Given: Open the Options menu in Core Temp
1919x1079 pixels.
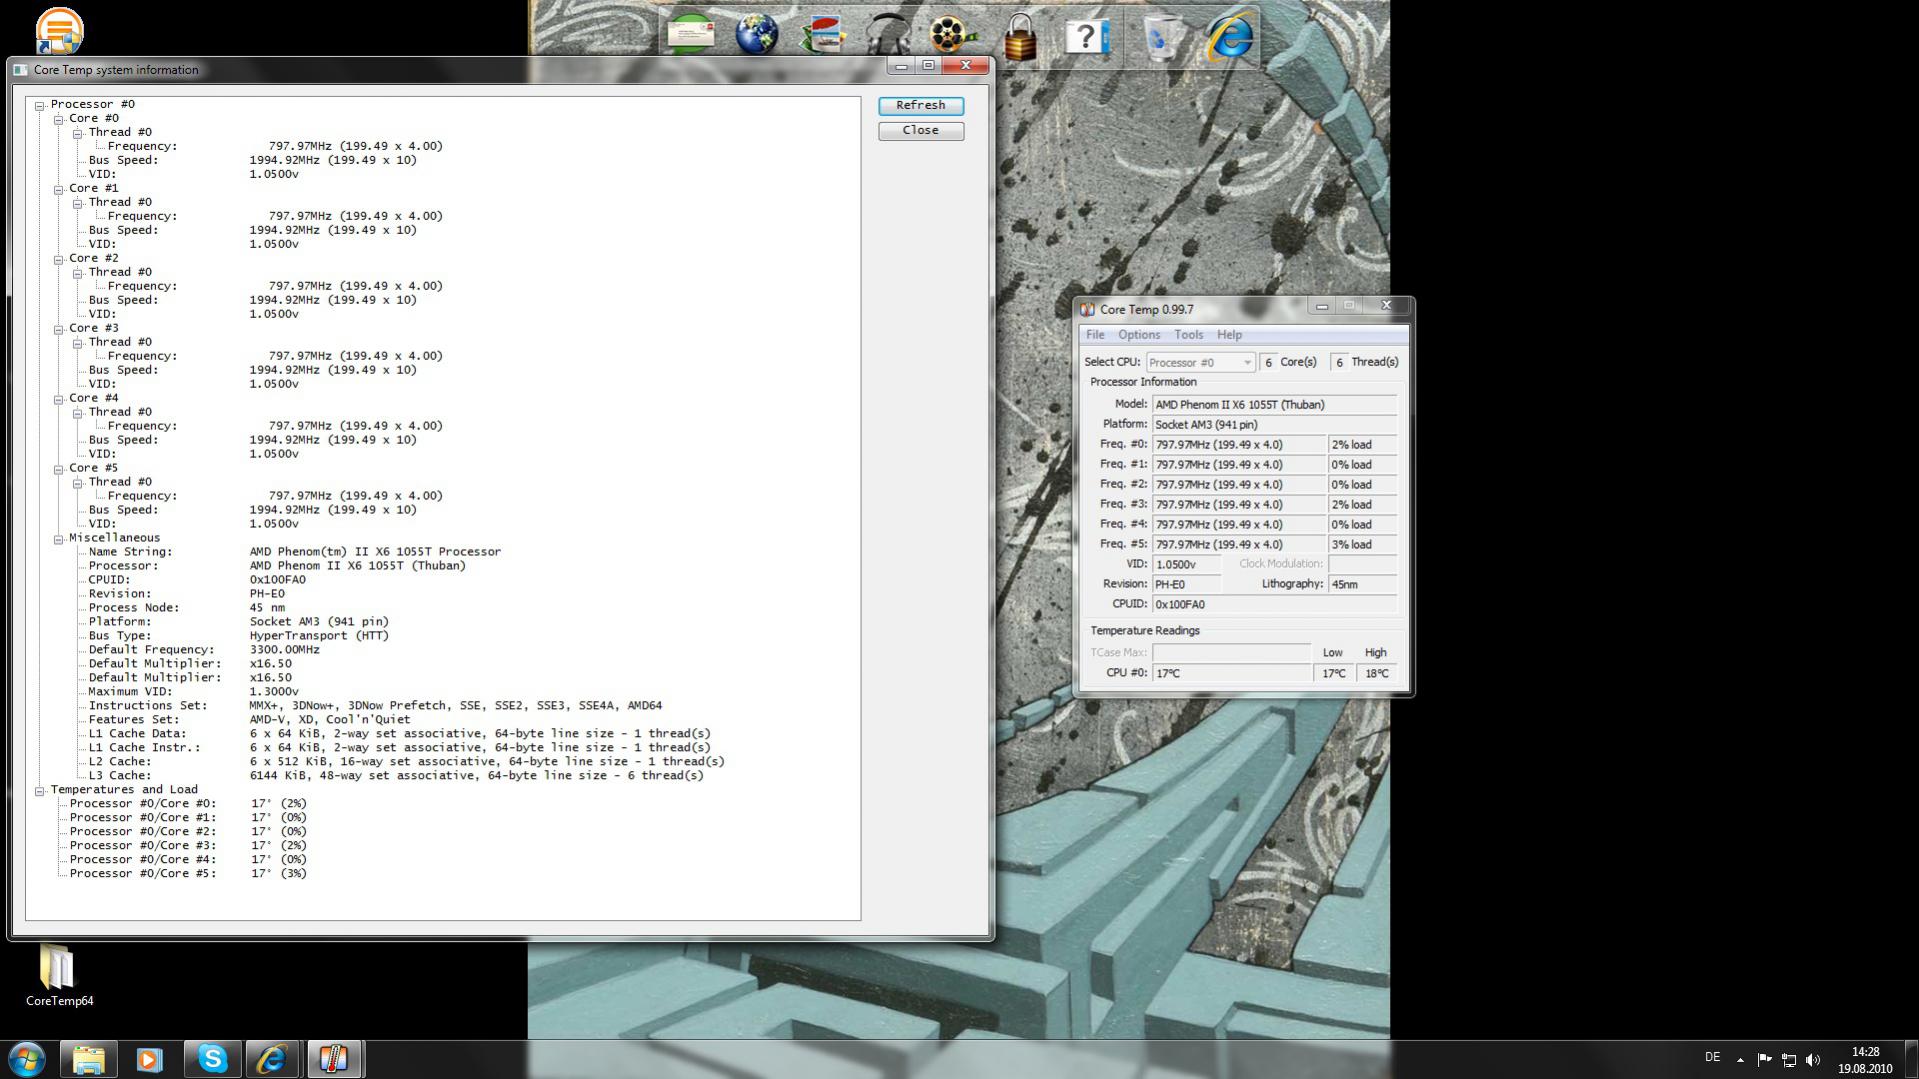Looking at the screenshot, I should coord(1138,335).
